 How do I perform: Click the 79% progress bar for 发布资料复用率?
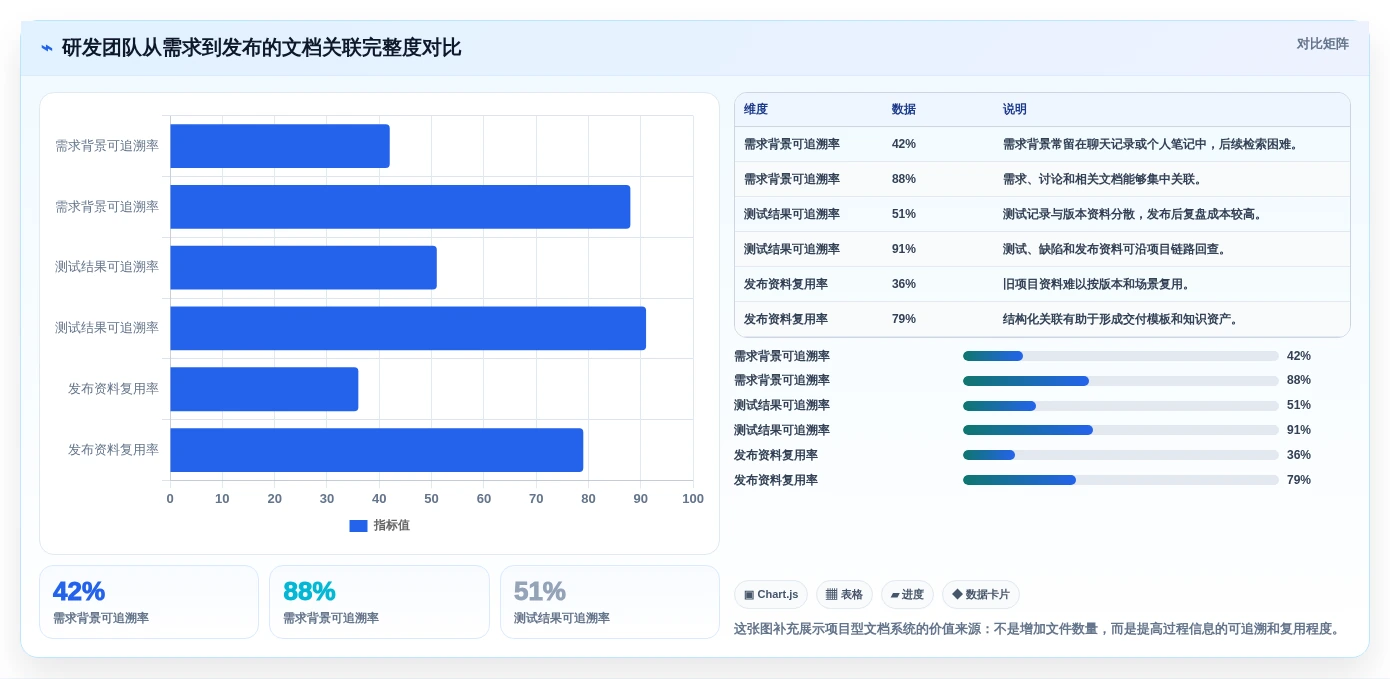pos(1120,481)
